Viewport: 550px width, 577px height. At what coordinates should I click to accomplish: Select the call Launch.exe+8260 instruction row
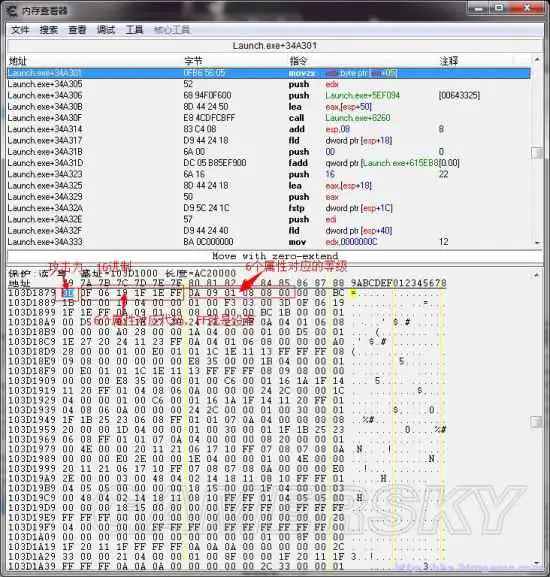[x=269, y=118]
